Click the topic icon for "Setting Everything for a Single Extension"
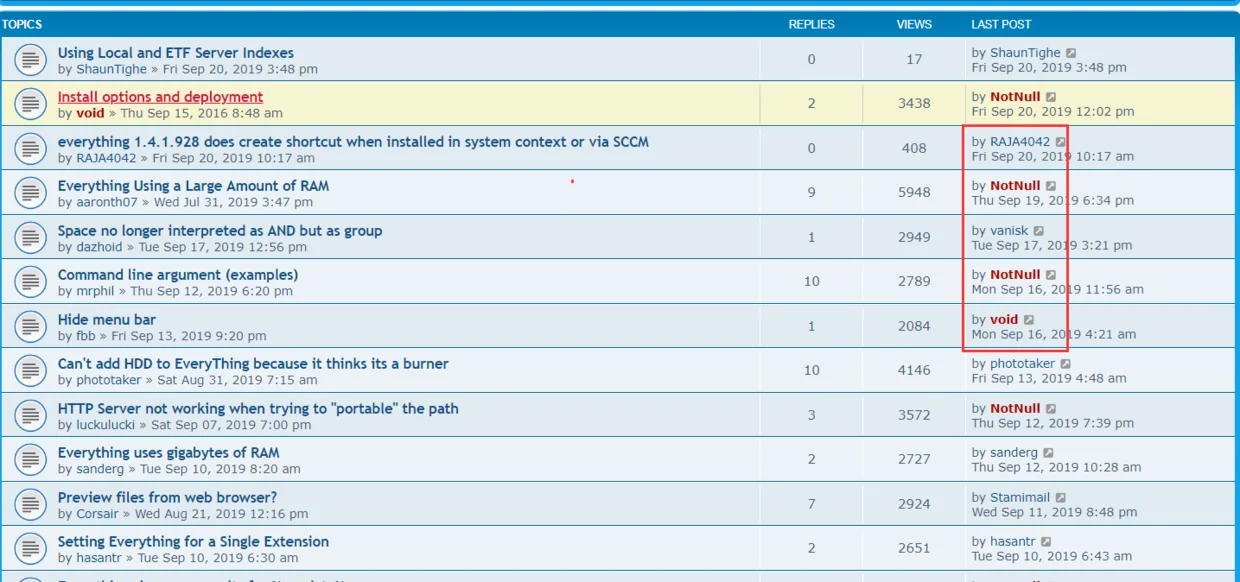The width and height of the screenshot is (1240, 582). click(31, 549)
